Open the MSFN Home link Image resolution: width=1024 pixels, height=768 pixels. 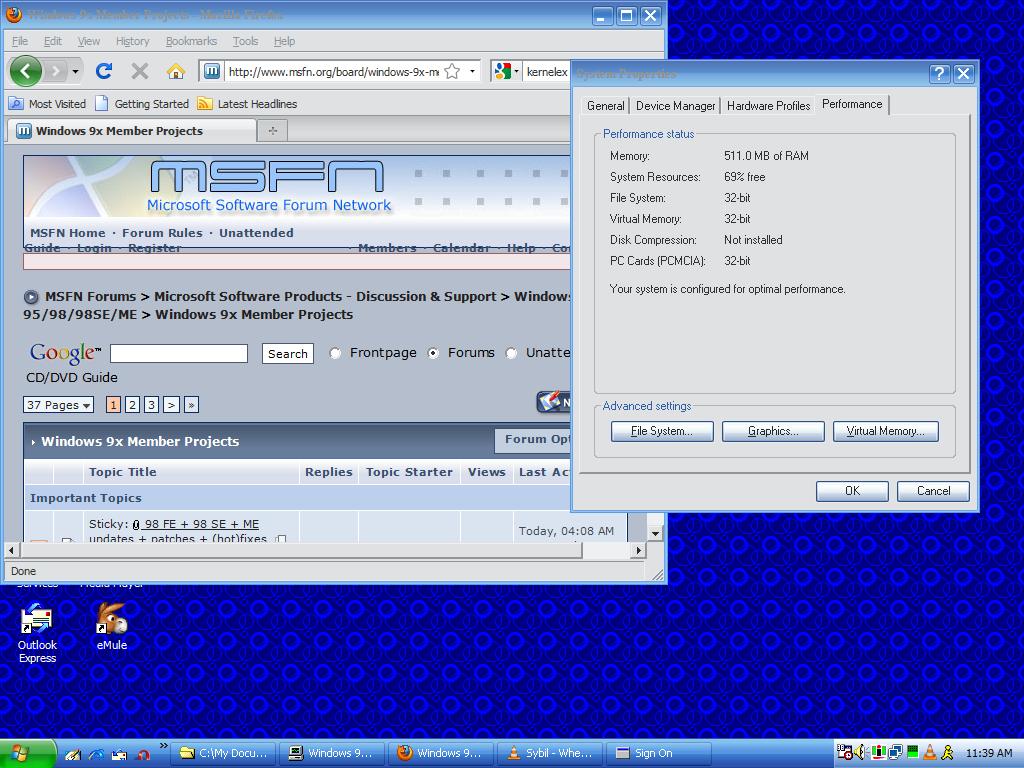(x=67, y=233)
